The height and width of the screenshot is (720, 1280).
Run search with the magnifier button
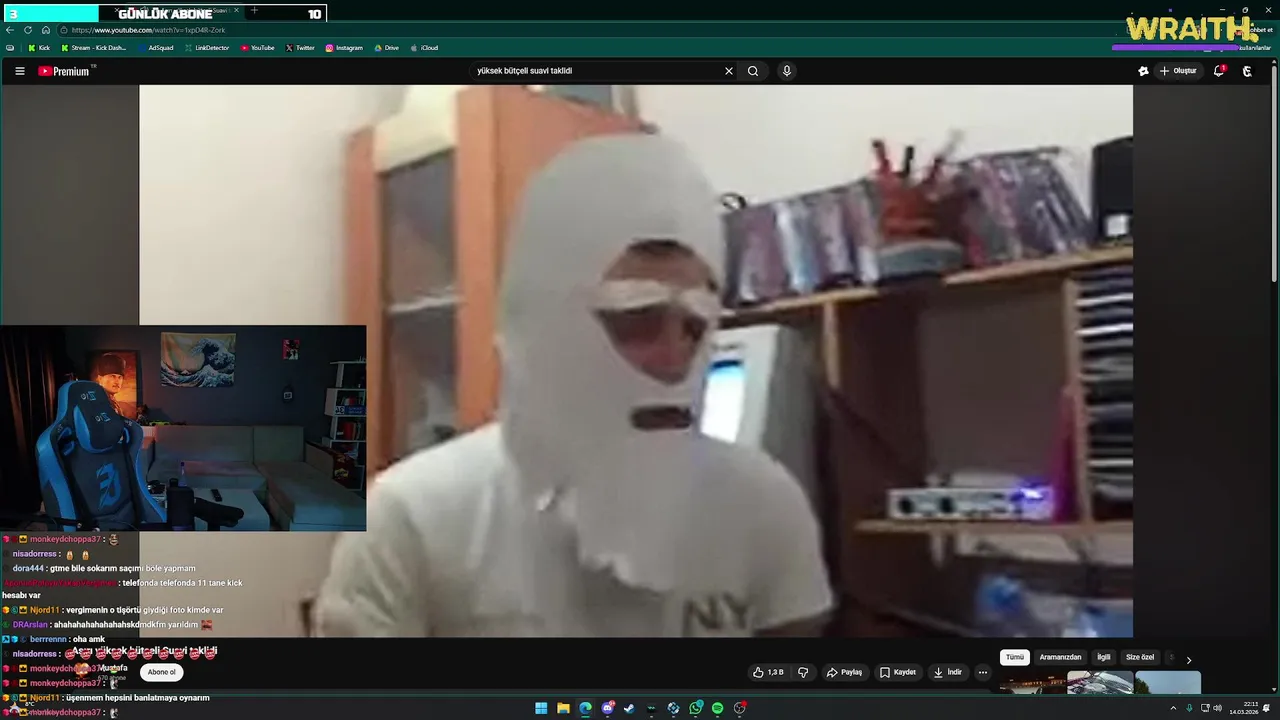point(753,71)
